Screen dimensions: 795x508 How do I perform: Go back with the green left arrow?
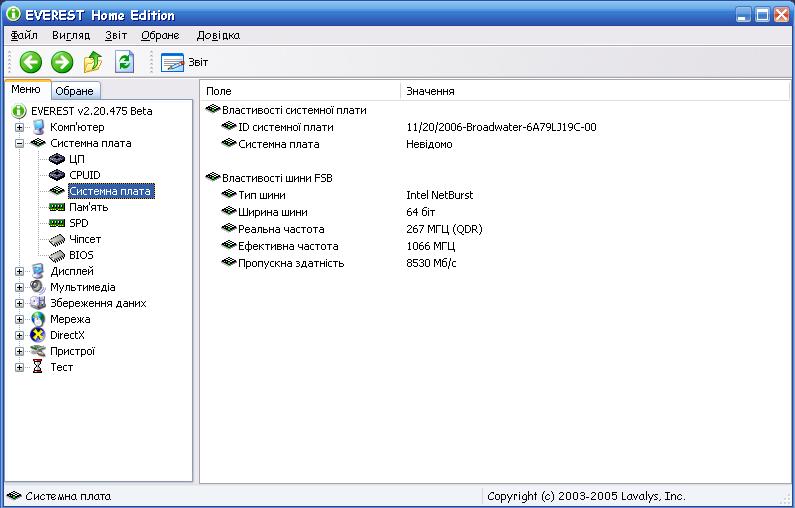click(30, 62)
